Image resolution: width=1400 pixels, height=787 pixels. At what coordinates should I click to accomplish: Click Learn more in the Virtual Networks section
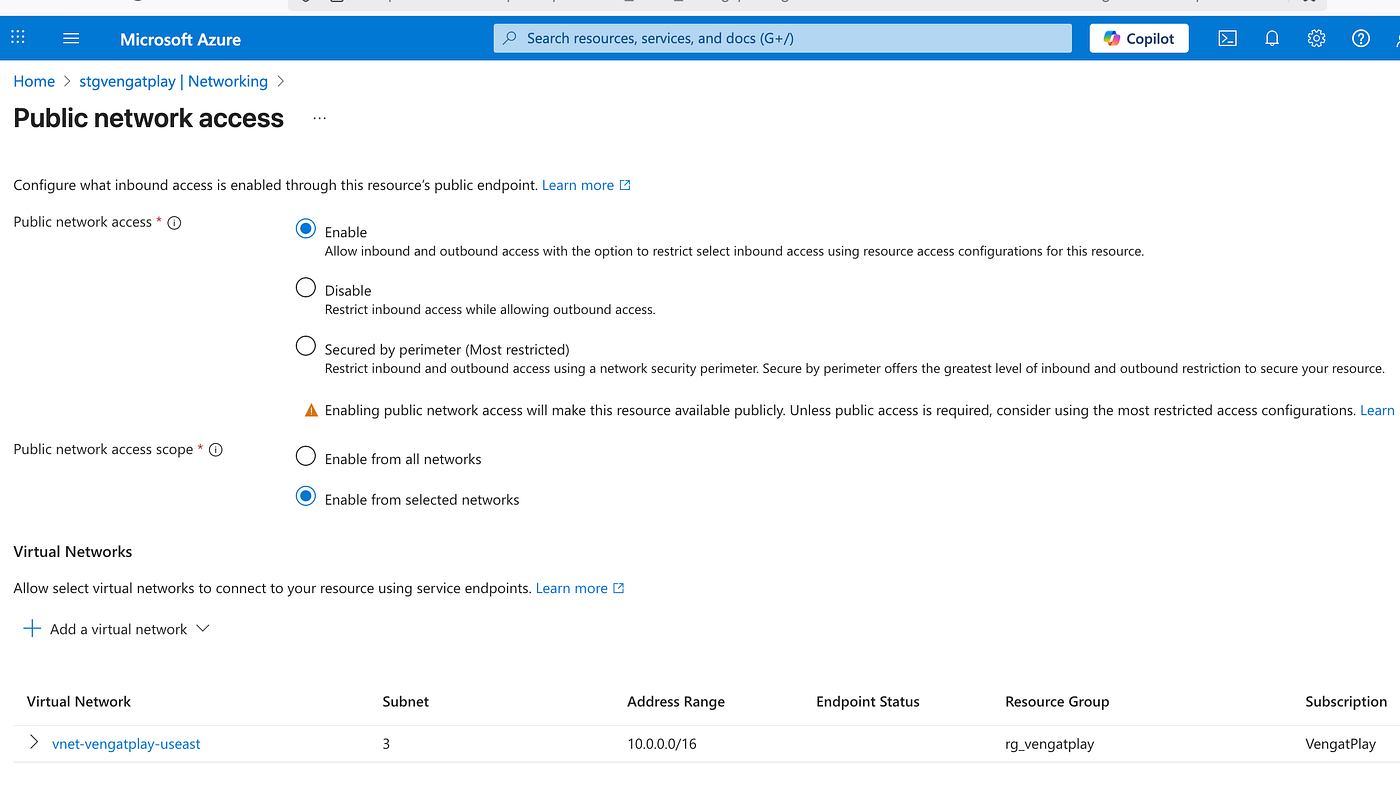tap(580, 588)
